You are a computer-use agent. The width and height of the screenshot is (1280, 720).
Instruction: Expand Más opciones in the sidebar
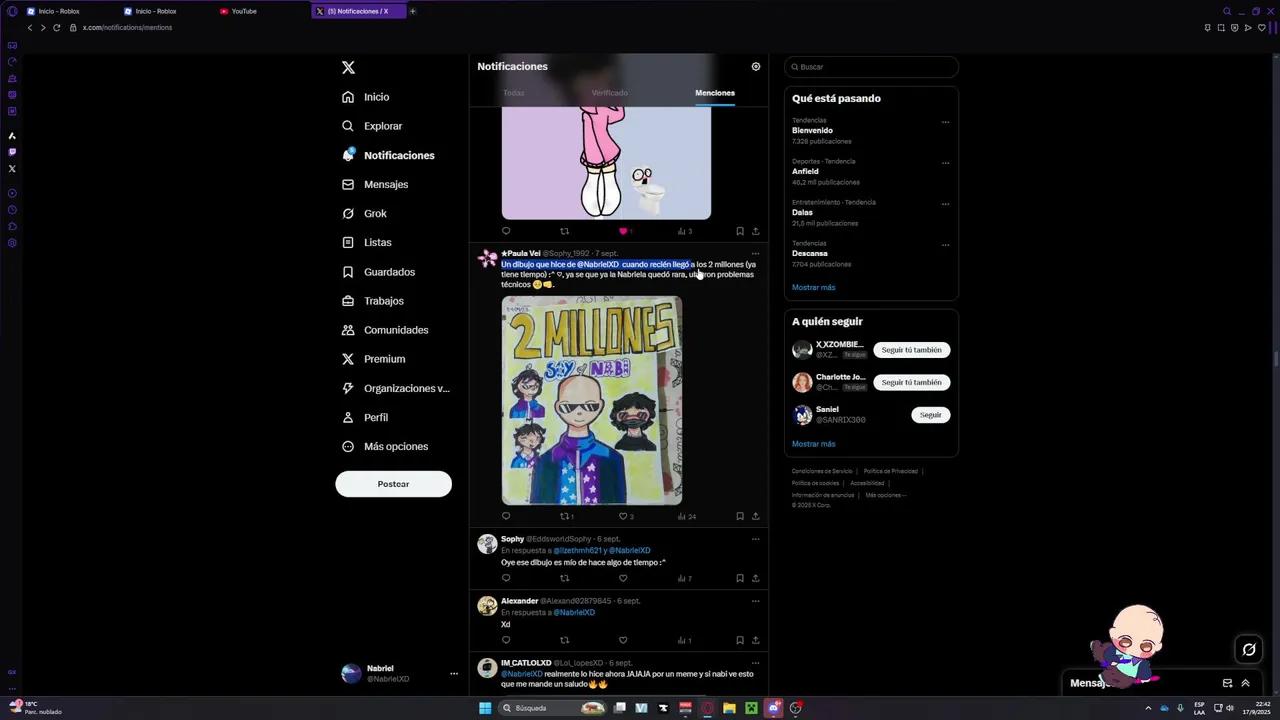pos(385,446)
